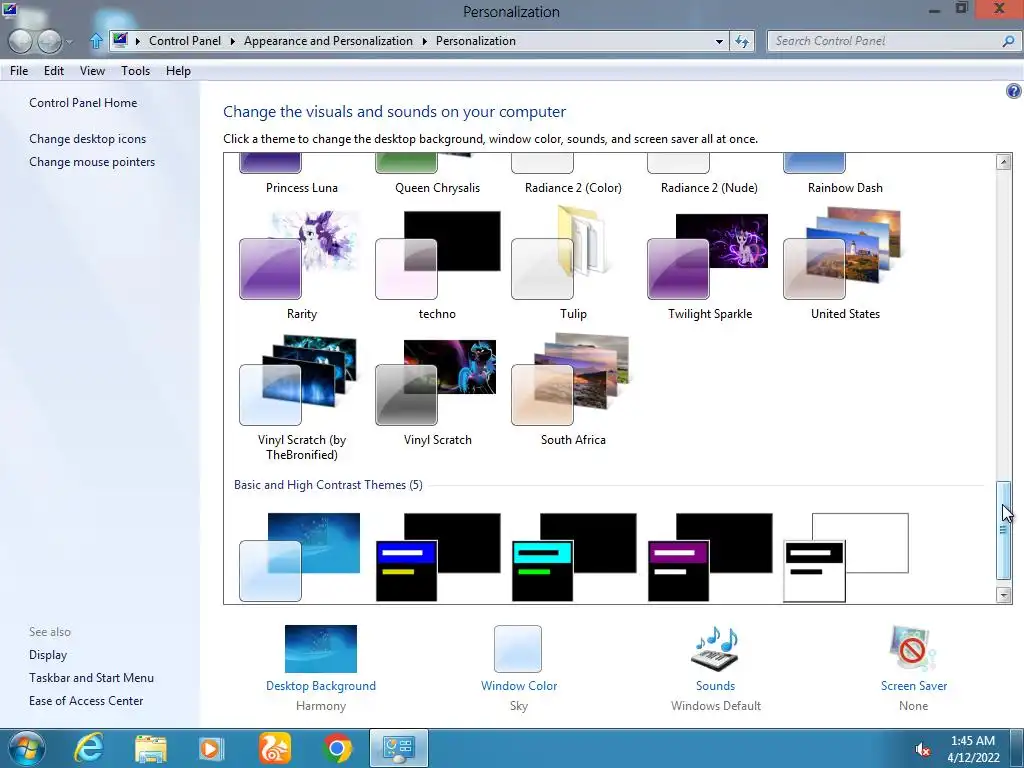Open the Tools menu
This screenshot has width=1024, height=768.
tap(135, 71)
